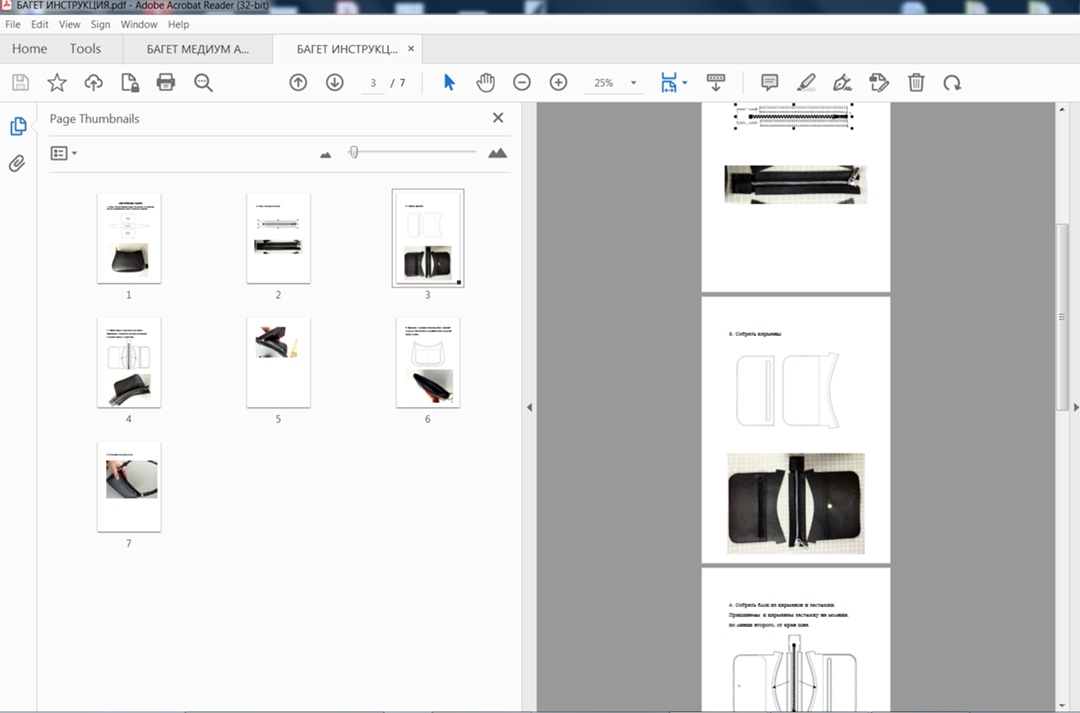
Task: Click the Rotate page icon
Action: (x=952, y=83)
